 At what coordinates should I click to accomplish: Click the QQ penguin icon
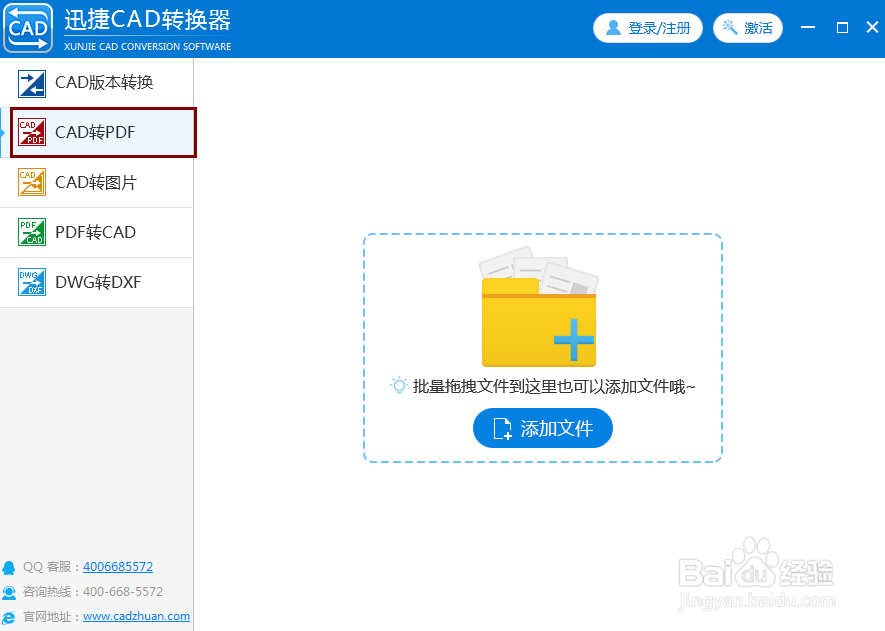pyautogui.click(x=9, y=567)
